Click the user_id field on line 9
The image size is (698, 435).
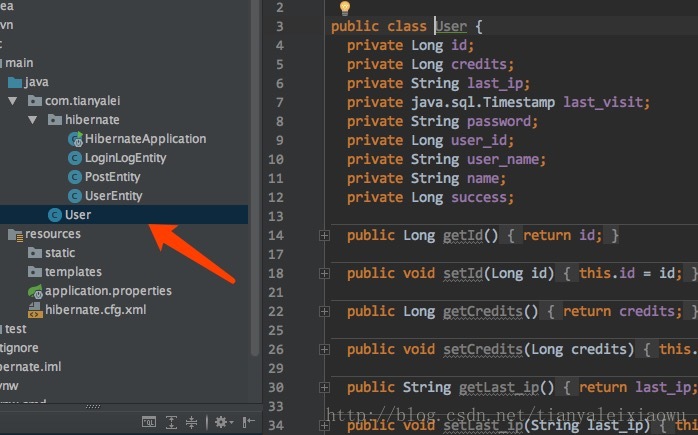pos(479,140)
